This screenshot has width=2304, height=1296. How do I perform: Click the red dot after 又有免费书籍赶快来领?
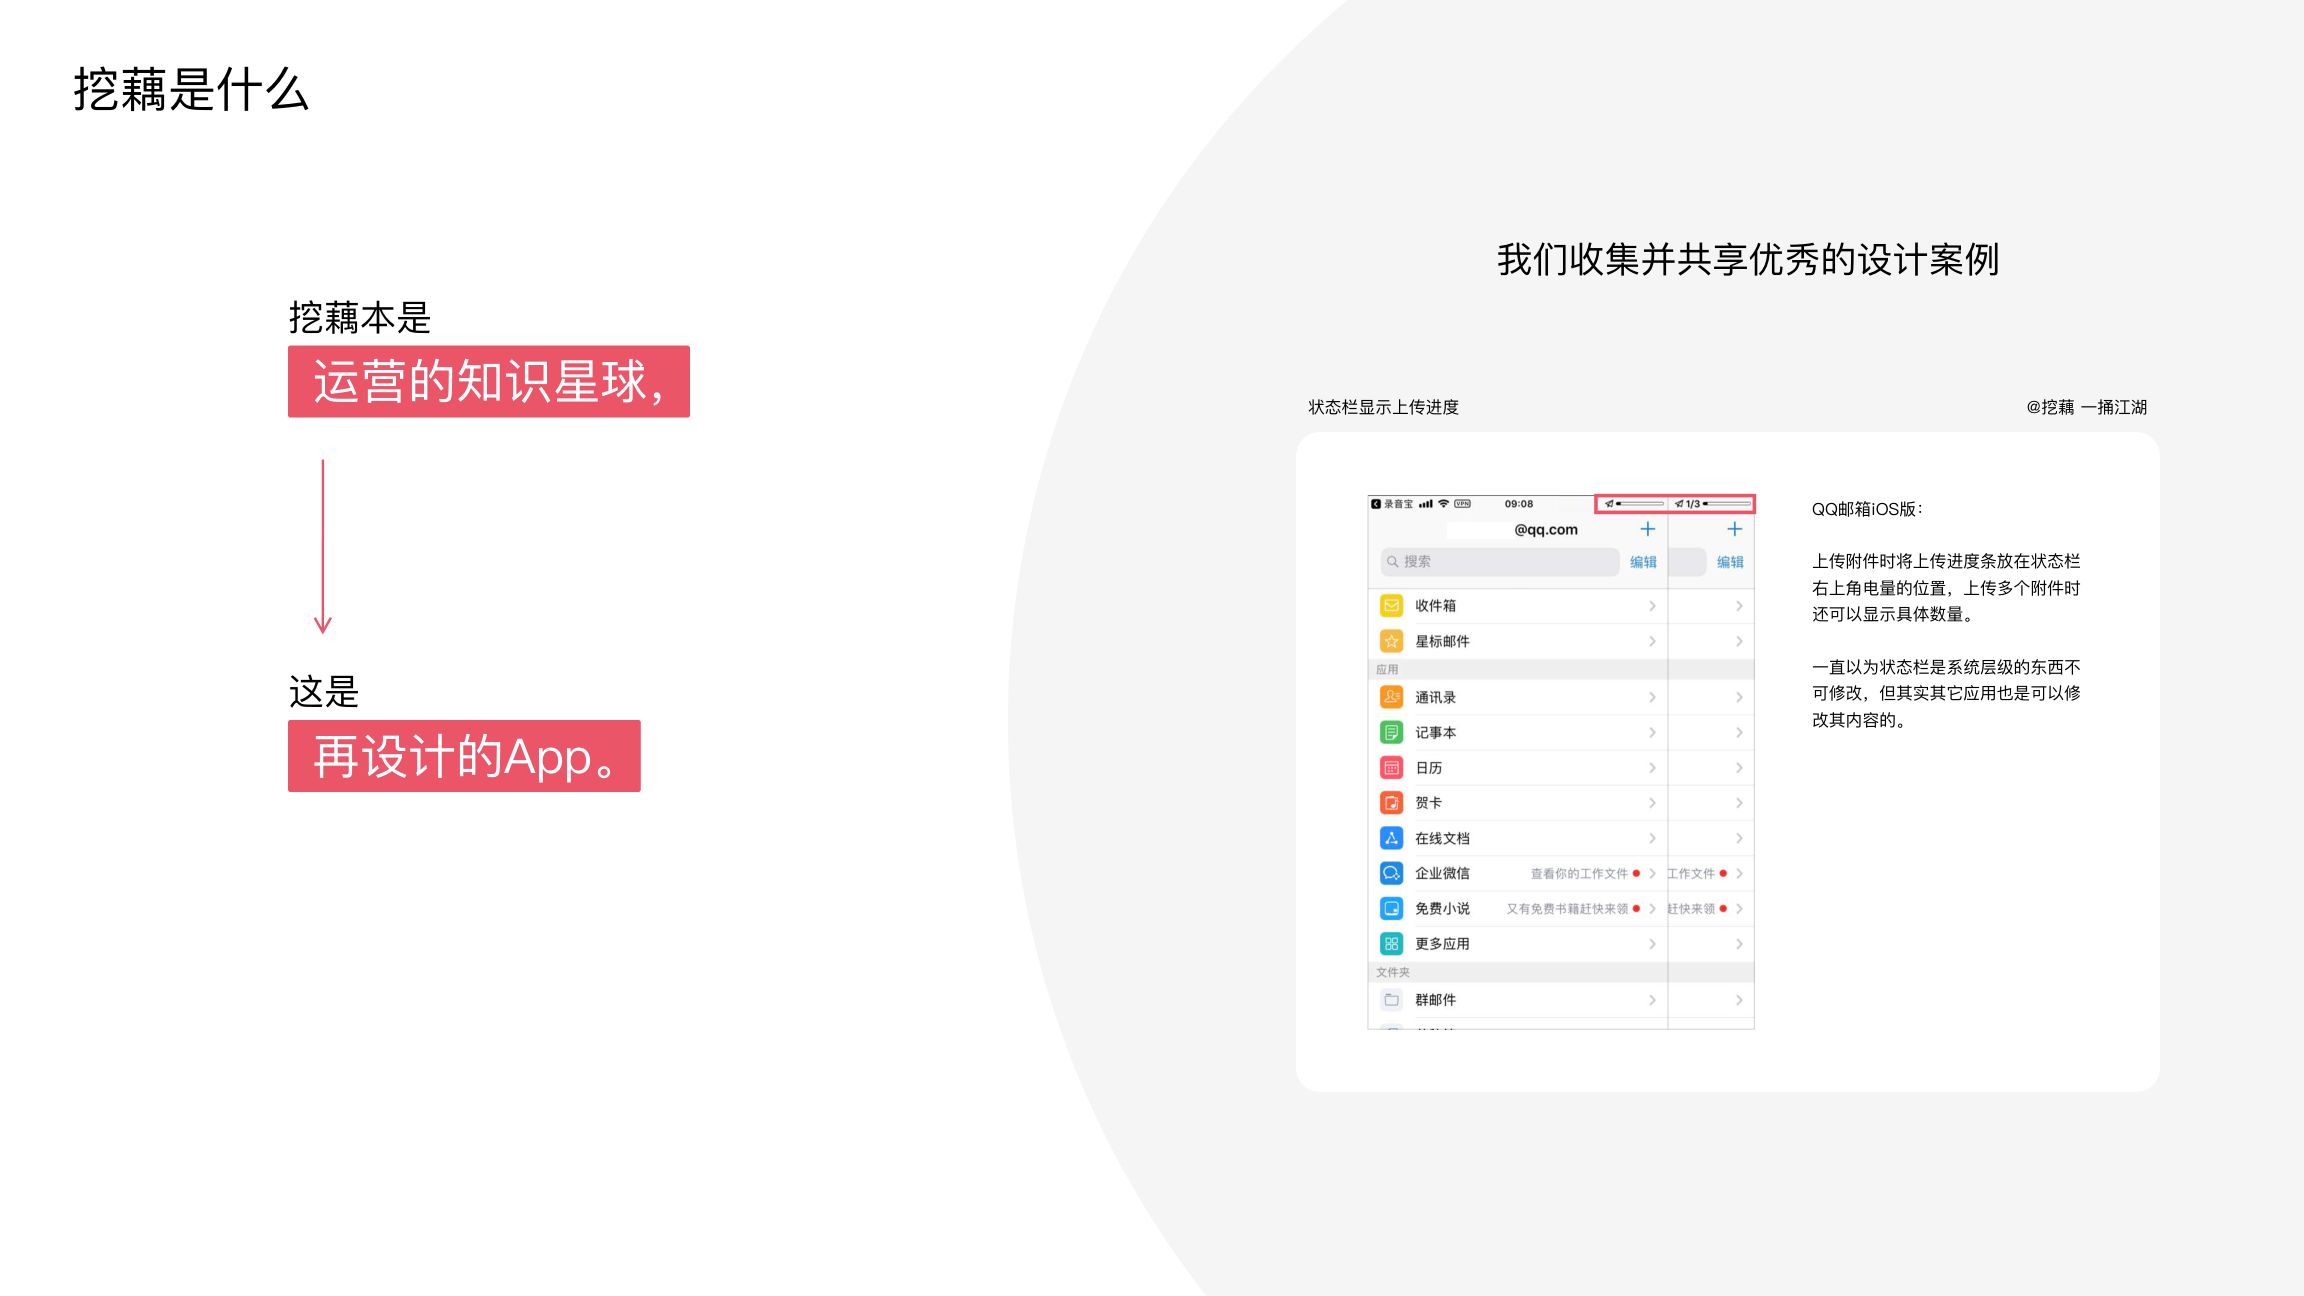tap(1636, 909)
